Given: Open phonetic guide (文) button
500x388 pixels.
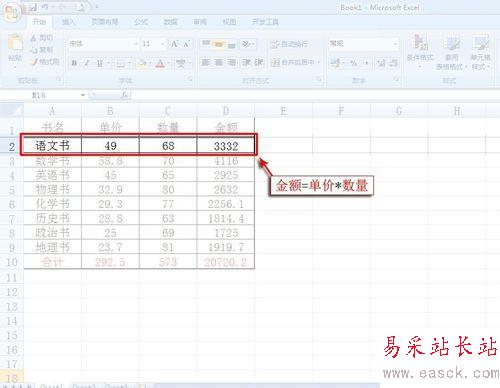Looking at the screenshot, I should 181,63.
